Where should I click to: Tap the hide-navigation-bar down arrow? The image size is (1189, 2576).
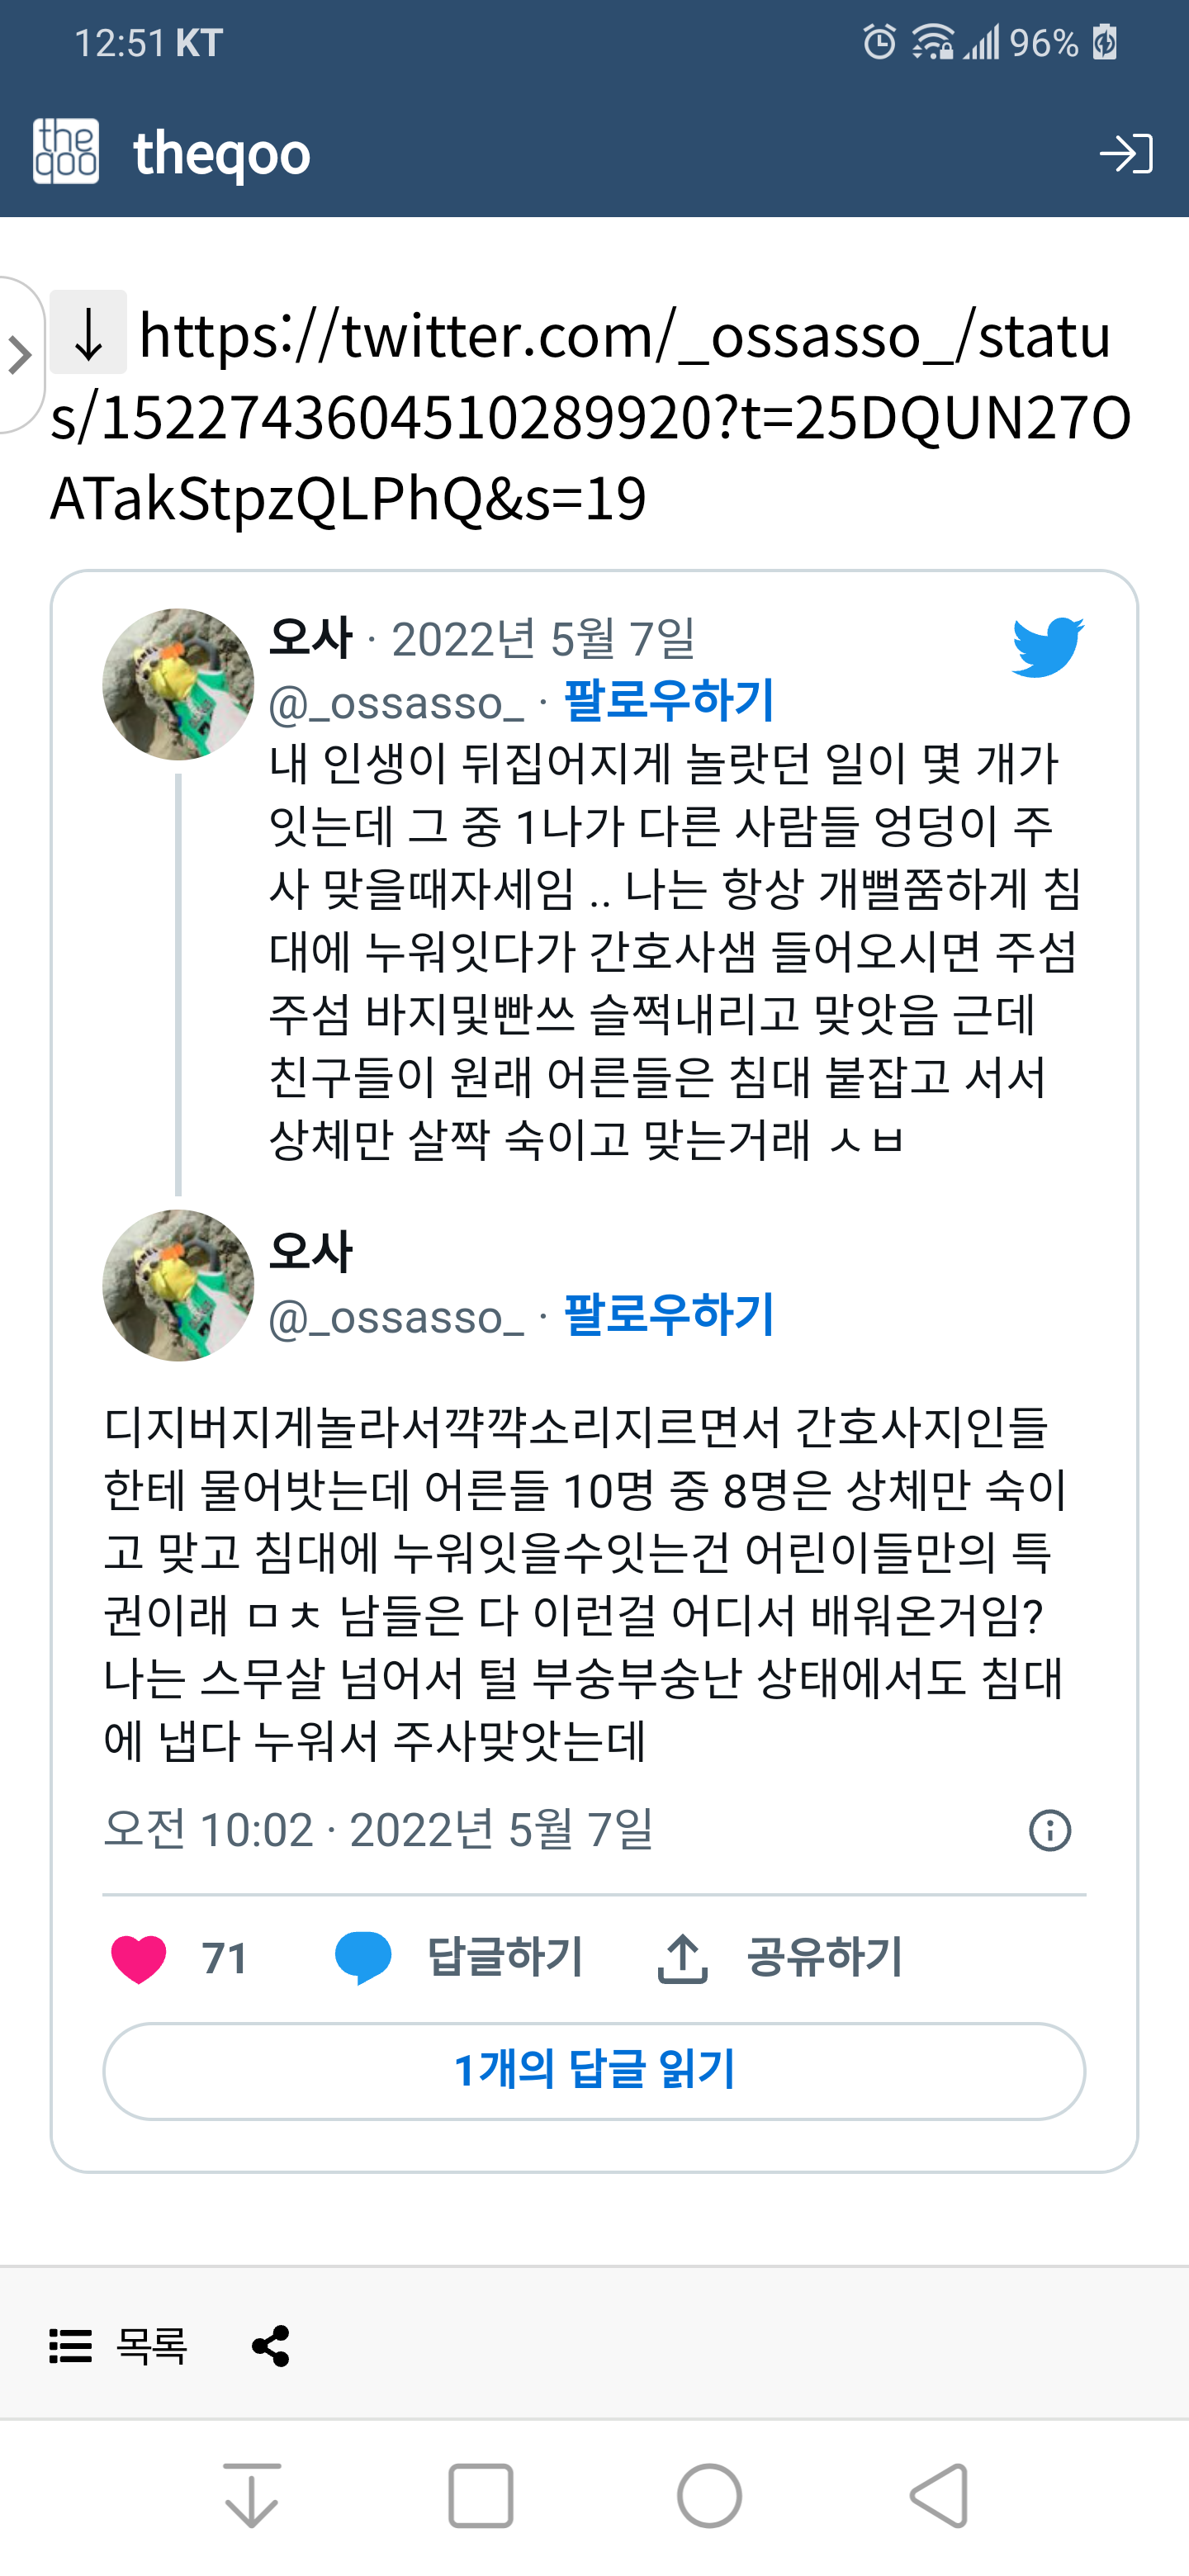[251, 2496]
